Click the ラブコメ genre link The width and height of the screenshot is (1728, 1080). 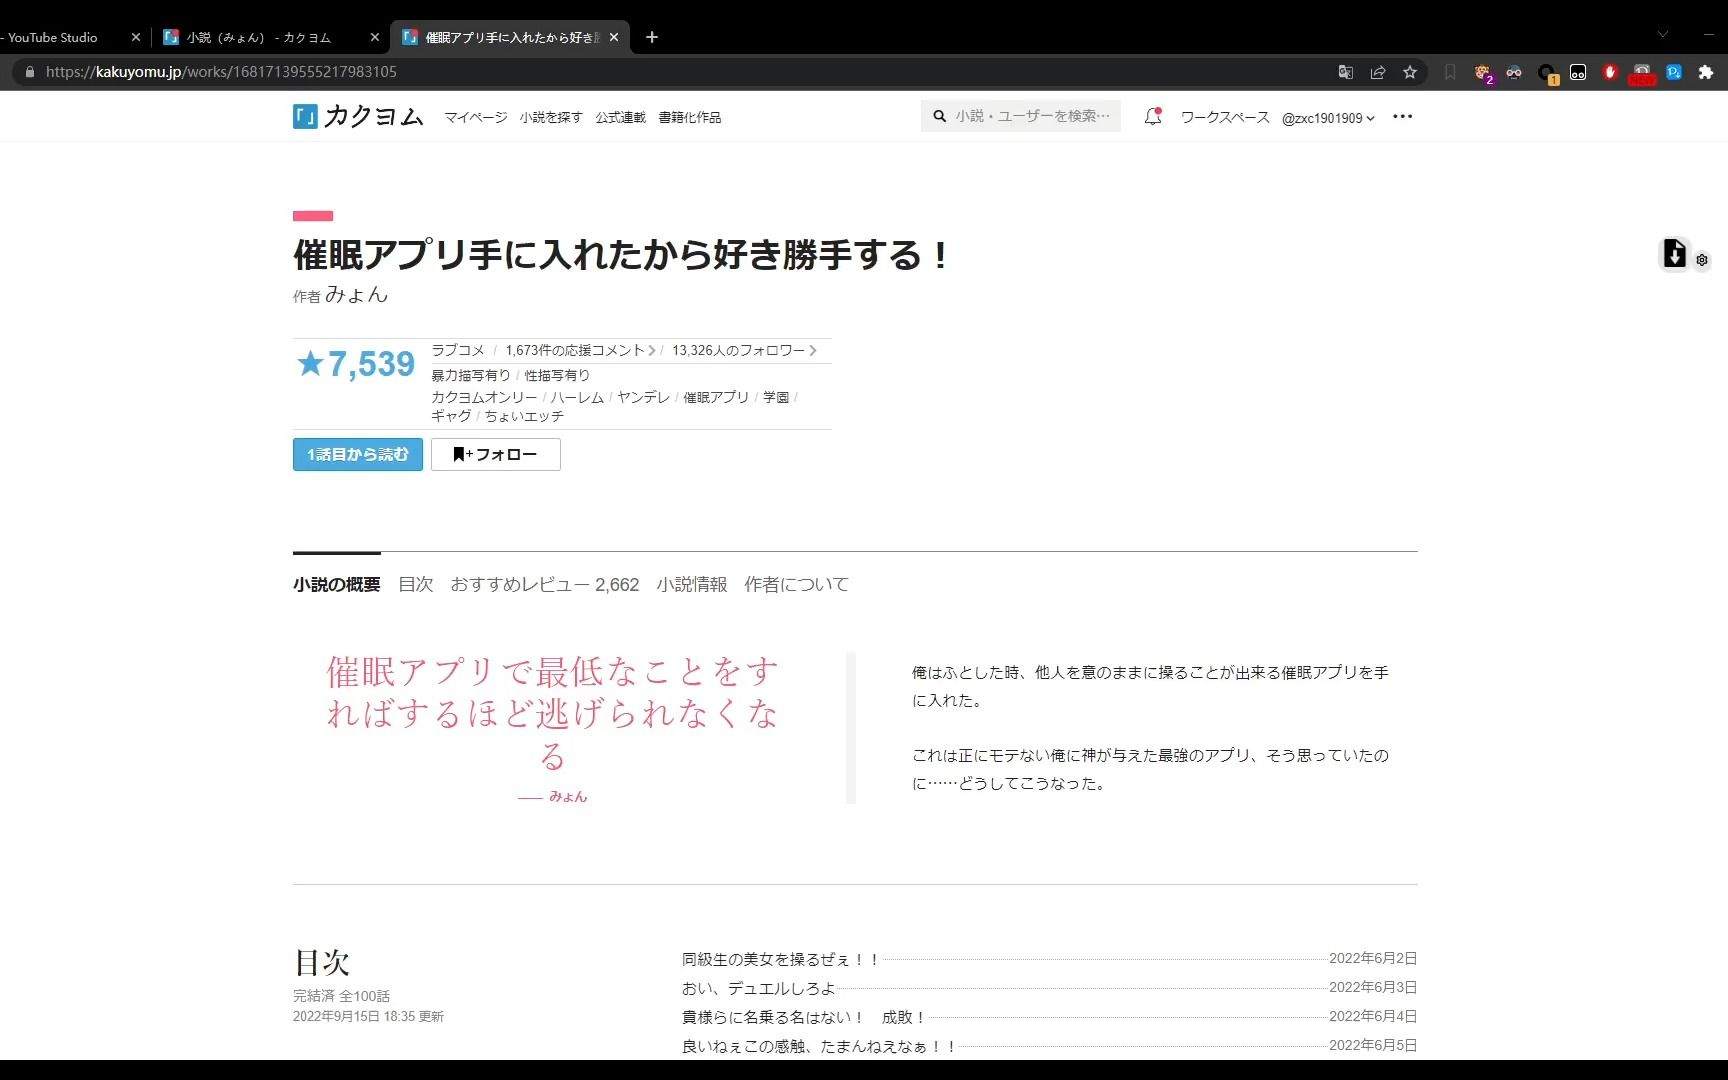(458, 350)
